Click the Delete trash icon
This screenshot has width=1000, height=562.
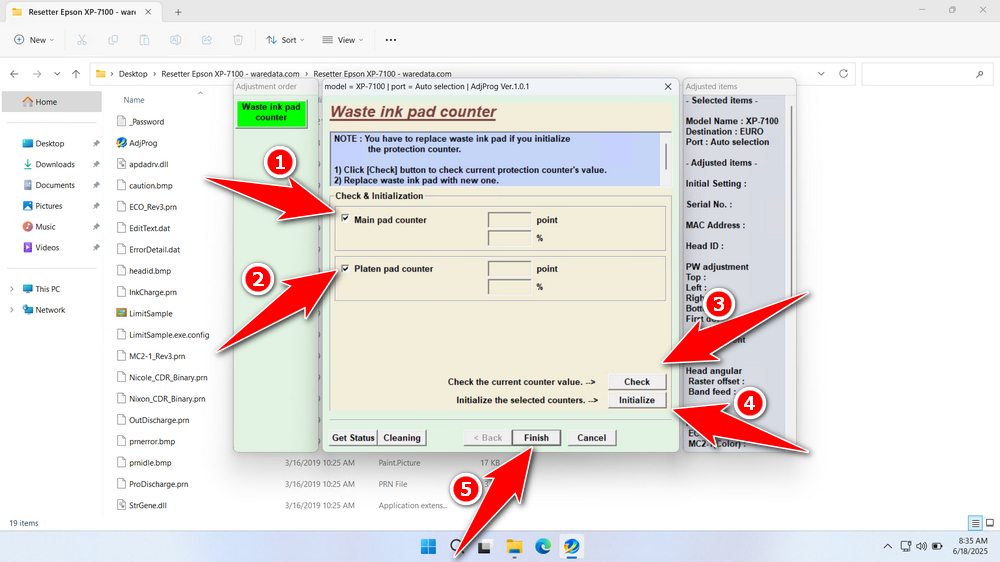click(x=238, y=40)
